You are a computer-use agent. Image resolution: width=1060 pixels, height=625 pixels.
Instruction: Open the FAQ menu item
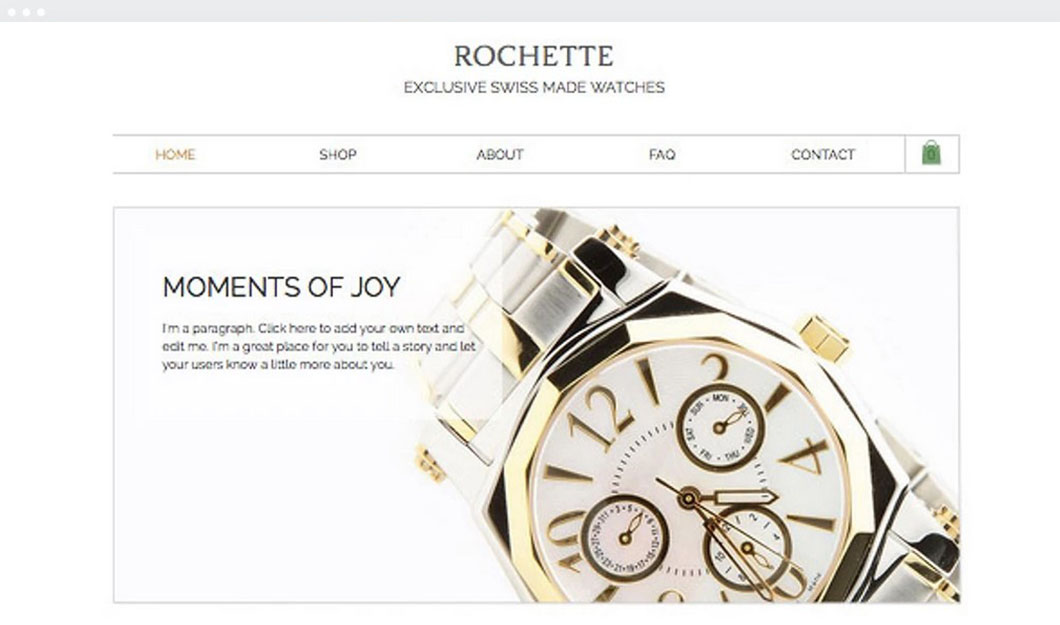(662, 155)
